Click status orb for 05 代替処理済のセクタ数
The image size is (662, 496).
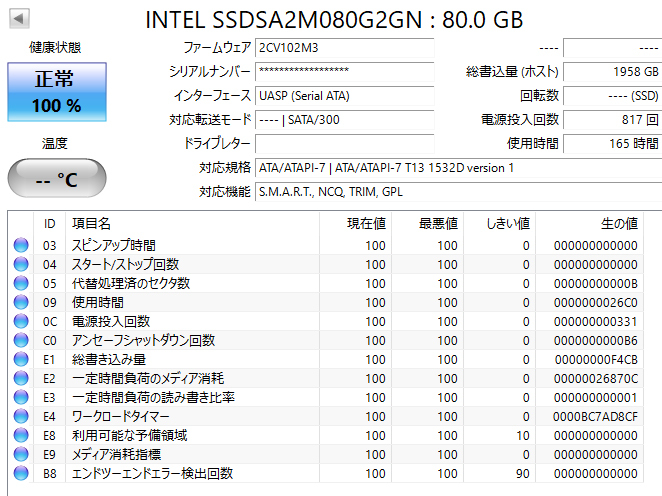(x=21, y=283)
